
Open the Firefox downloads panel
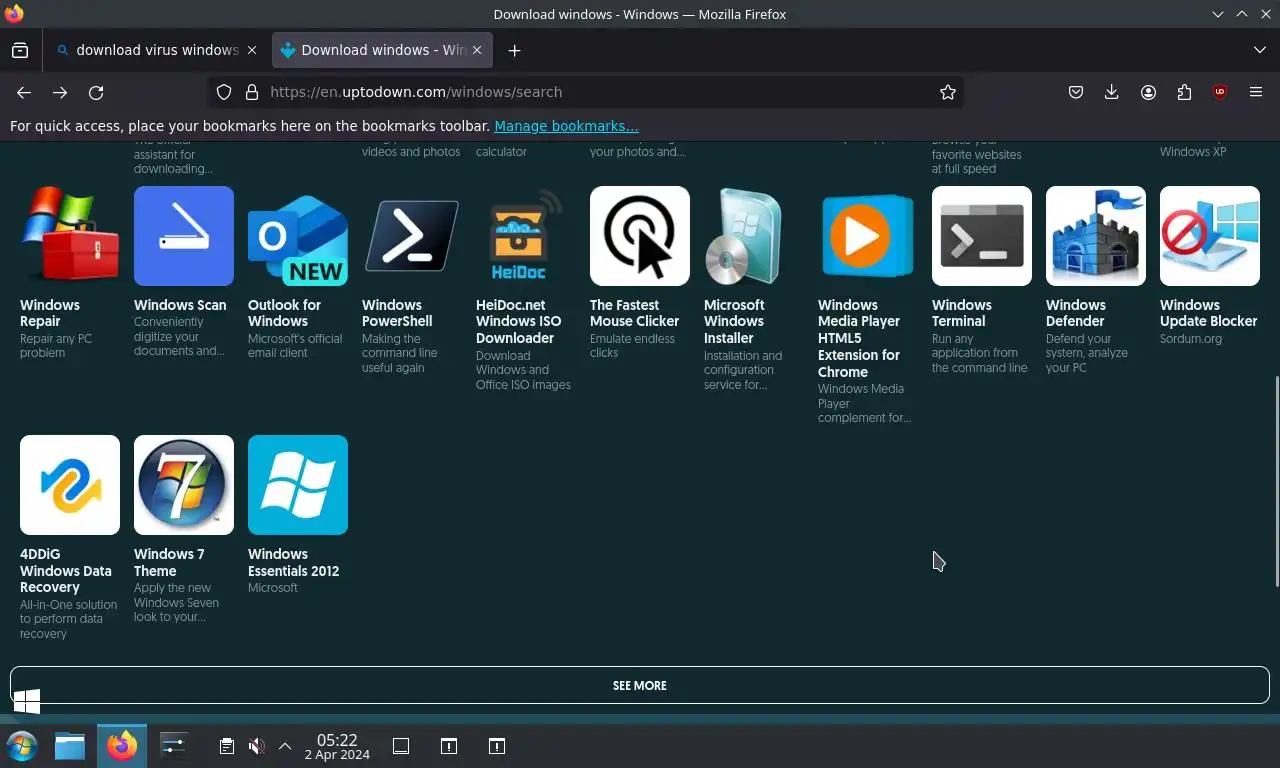point(1111,92)
